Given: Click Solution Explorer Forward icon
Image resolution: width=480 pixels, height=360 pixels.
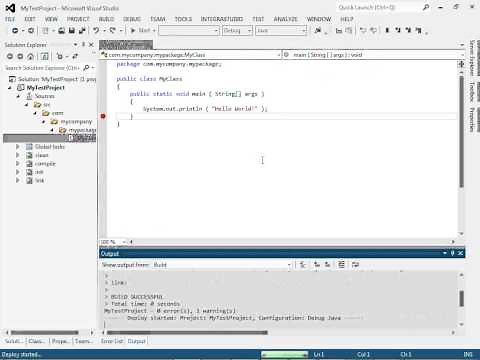Looking at the screenshot, I should (20, 56).
